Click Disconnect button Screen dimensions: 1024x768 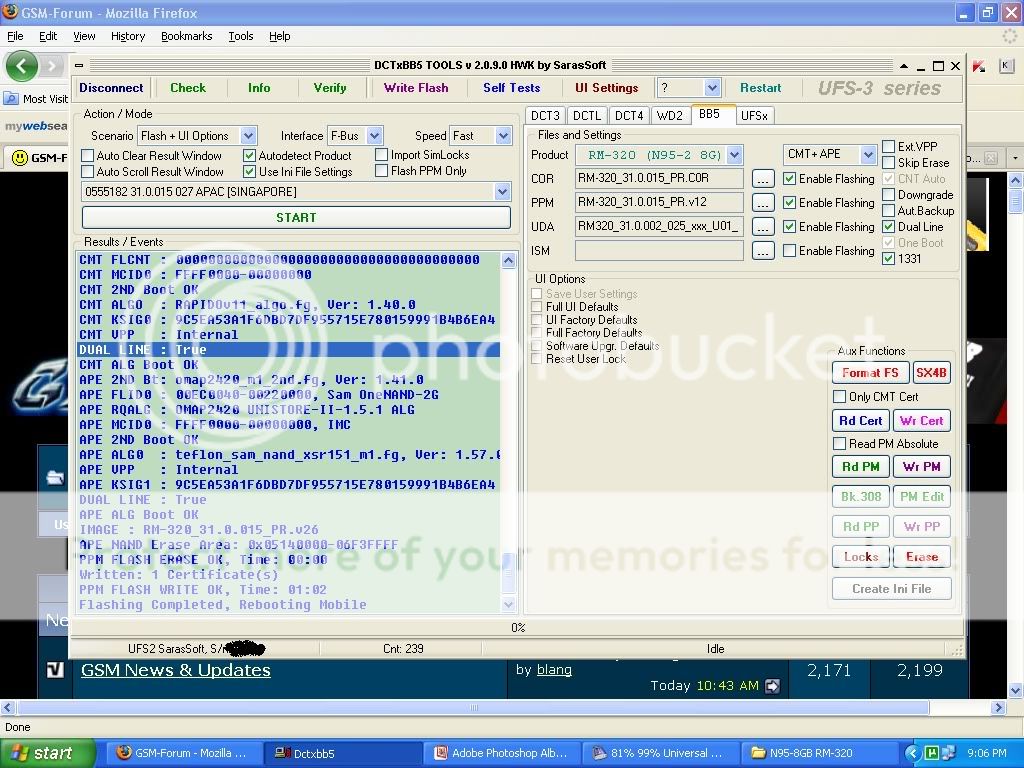pyautogui.click(x=111, y=88)
